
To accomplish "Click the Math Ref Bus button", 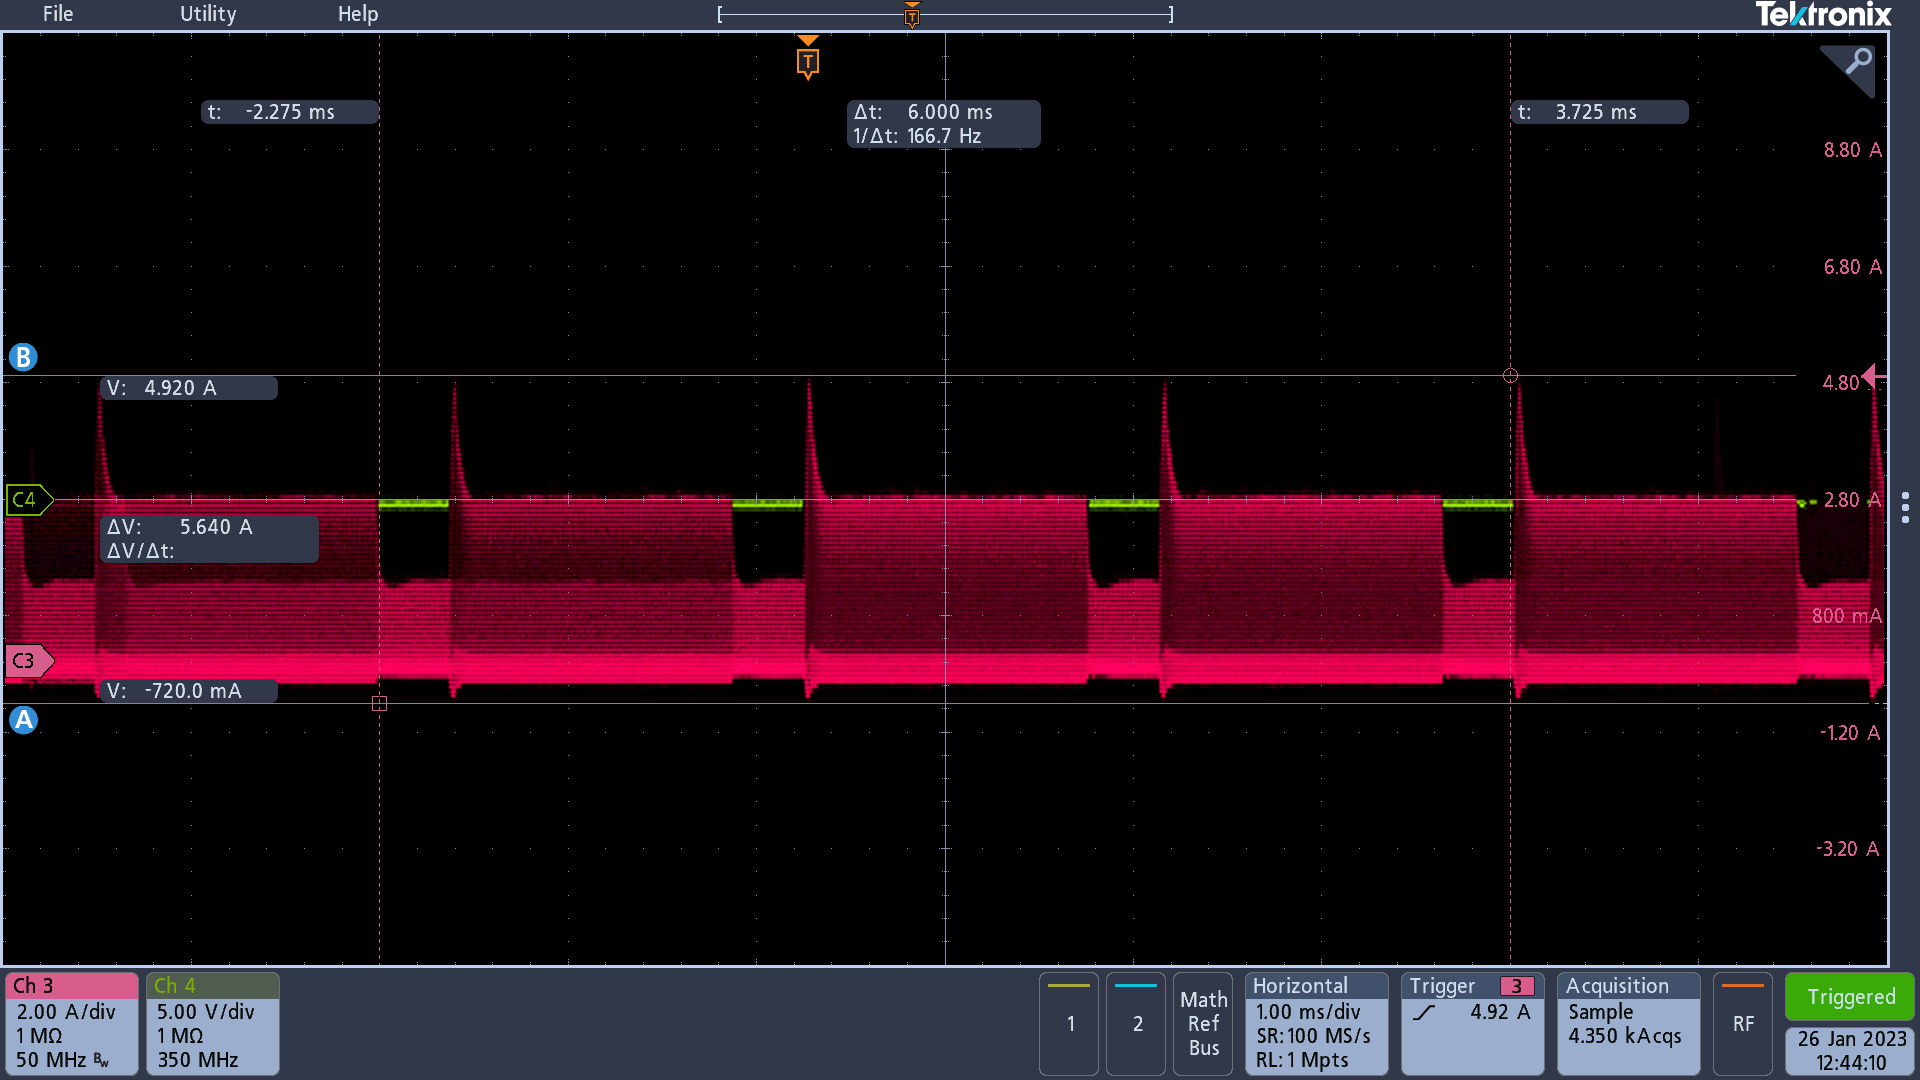I will pos(1203,1023).
